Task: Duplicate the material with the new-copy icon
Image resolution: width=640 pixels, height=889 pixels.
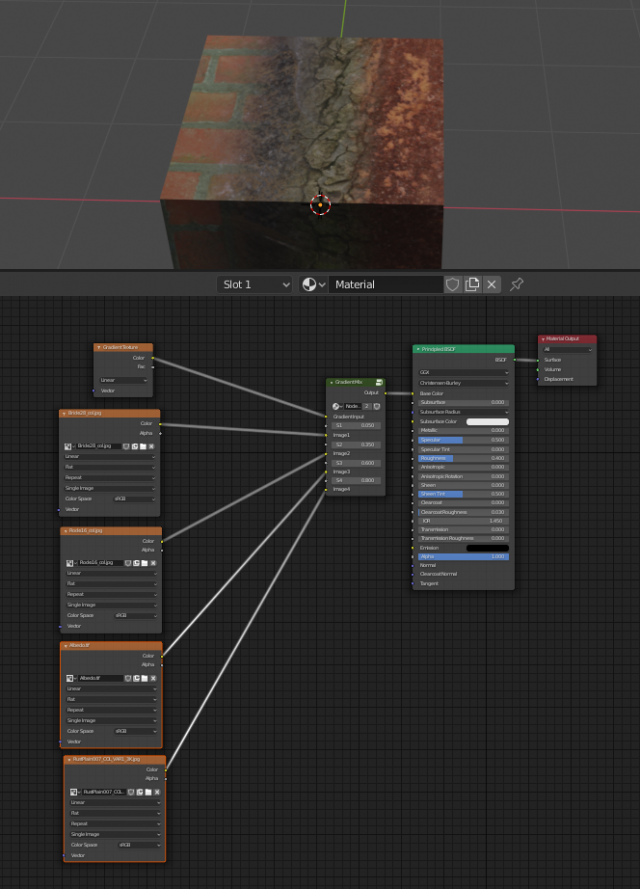Action: 472,284
